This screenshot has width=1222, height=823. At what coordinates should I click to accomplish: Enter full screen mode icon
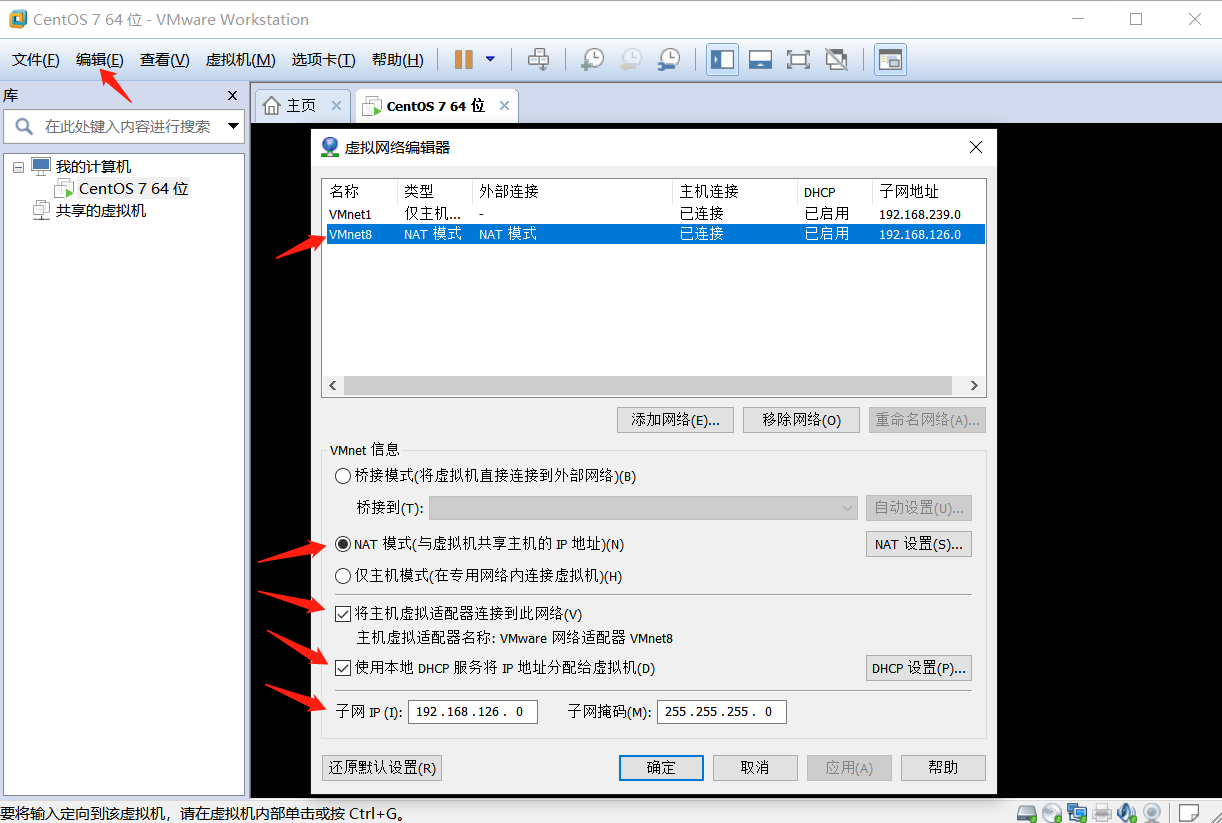click(798, 60)
